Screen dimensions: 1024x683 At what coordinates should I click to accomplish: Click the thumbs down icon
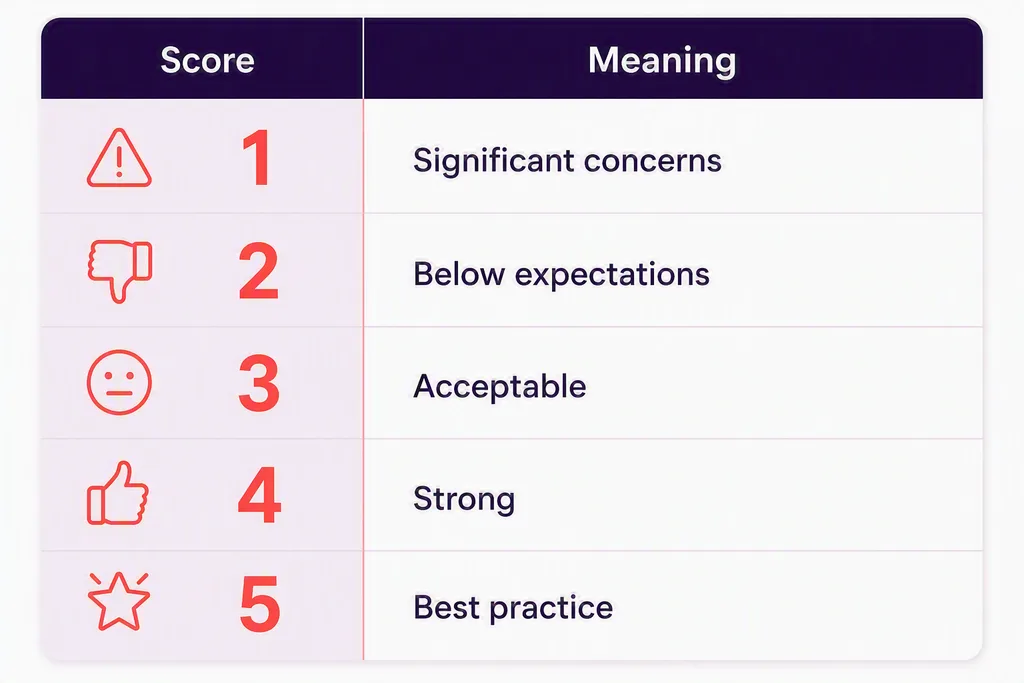tap(120, 272)
